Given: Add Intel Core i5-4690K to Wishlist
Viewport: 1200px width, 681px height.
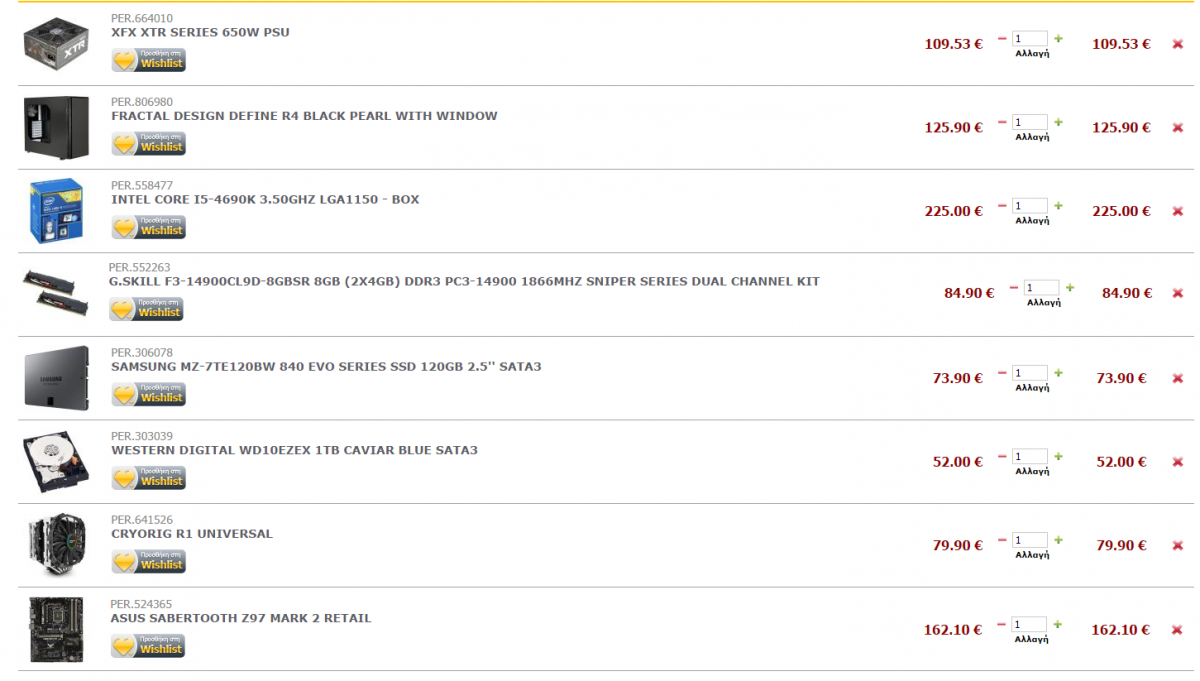Looking at the screenshot, I should pos(149,228).
